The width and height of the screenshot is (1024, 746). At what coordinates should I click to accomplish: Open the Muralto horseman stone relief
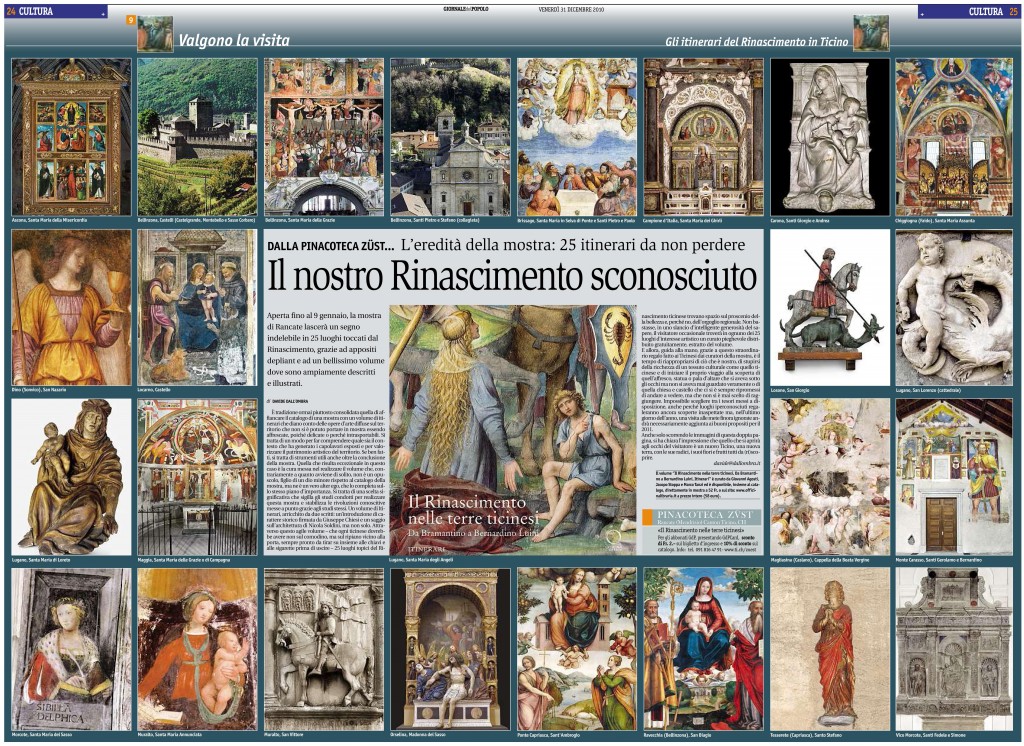point(324,649)
